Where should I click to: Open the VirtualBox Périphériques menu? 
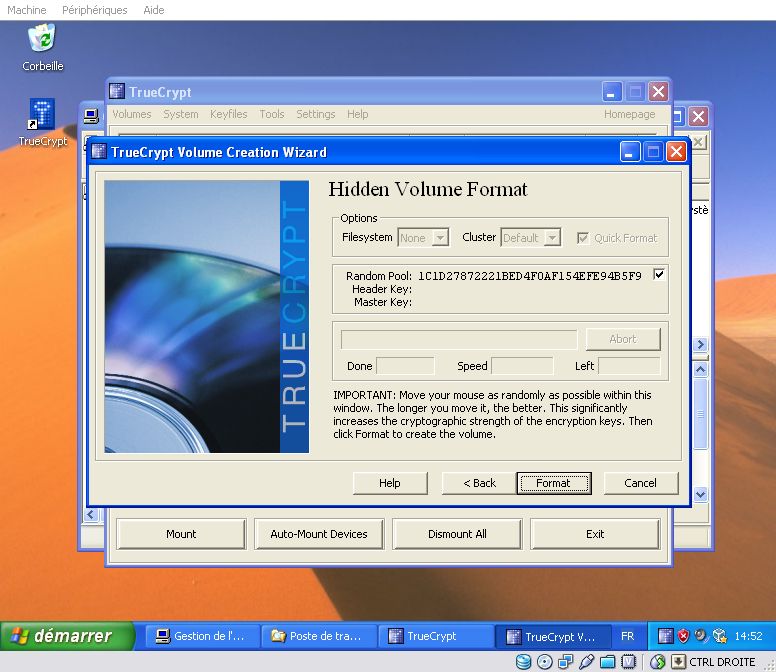click(95, 10)
